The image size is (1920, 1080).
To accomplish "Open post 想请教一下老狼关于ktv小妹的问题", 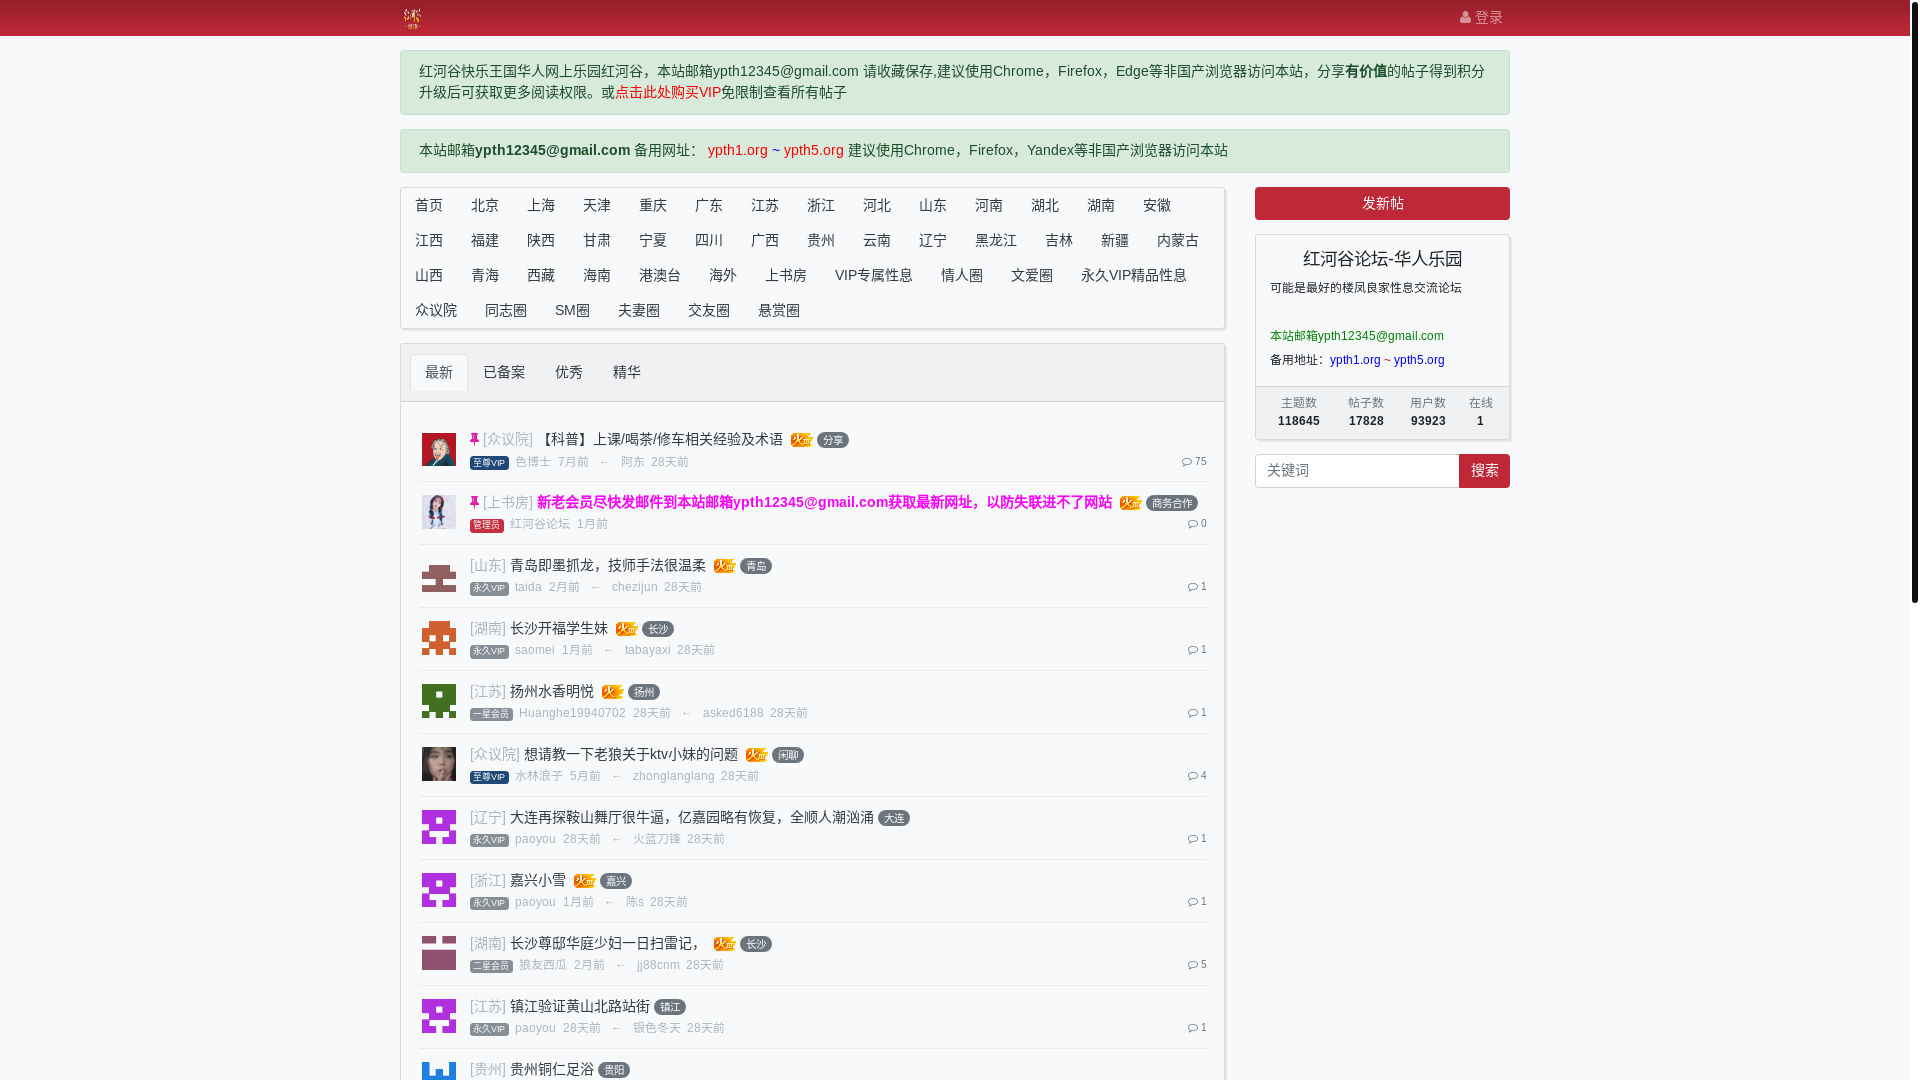I will [x=631, y=754].
